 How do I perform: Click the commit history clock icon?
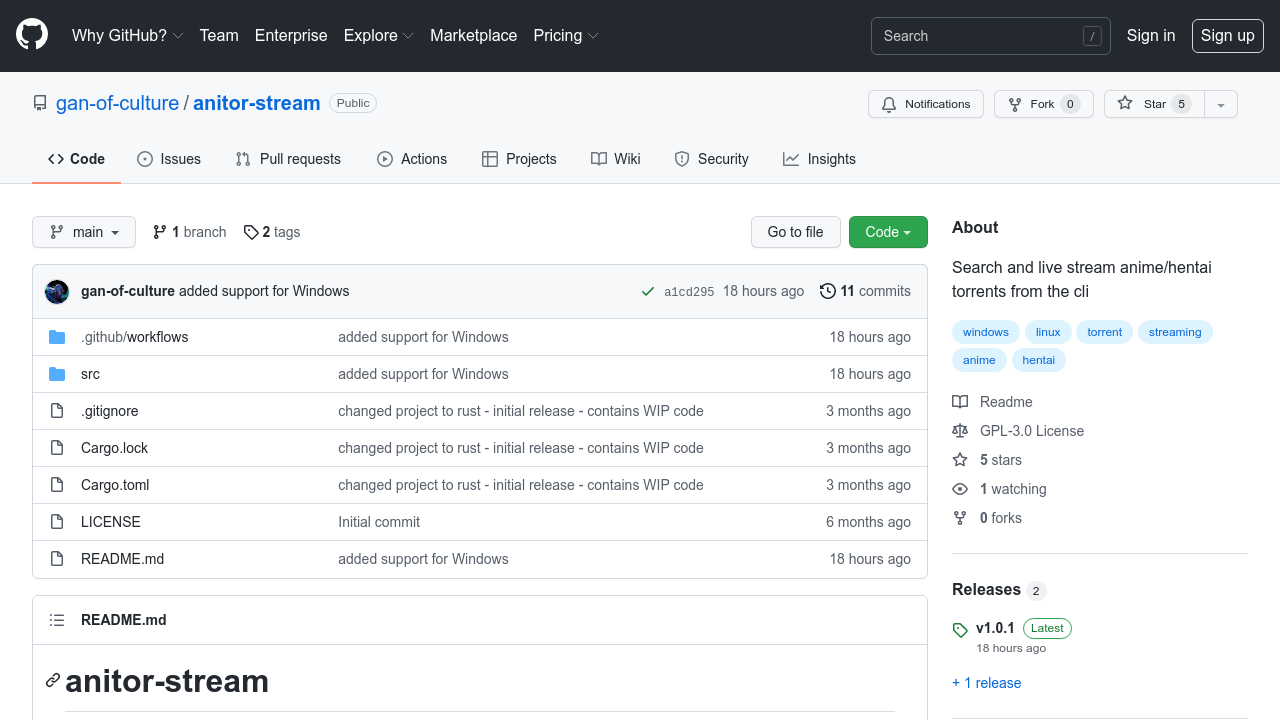pyautogui.click(x=827, y=291)
